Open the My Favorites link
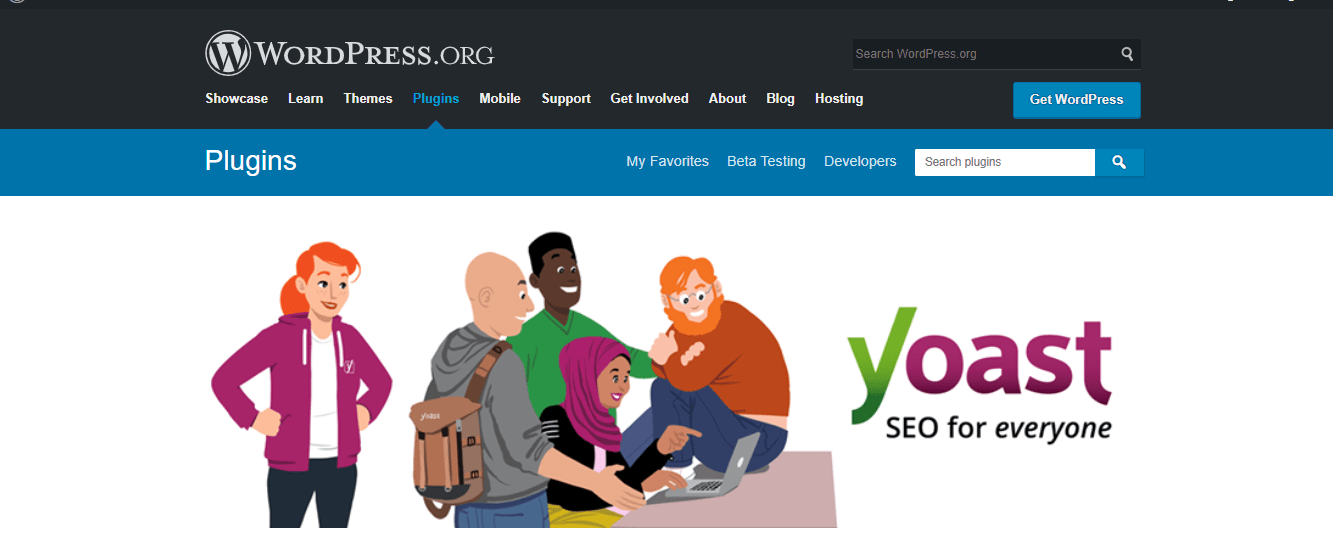 pos(668,161)
